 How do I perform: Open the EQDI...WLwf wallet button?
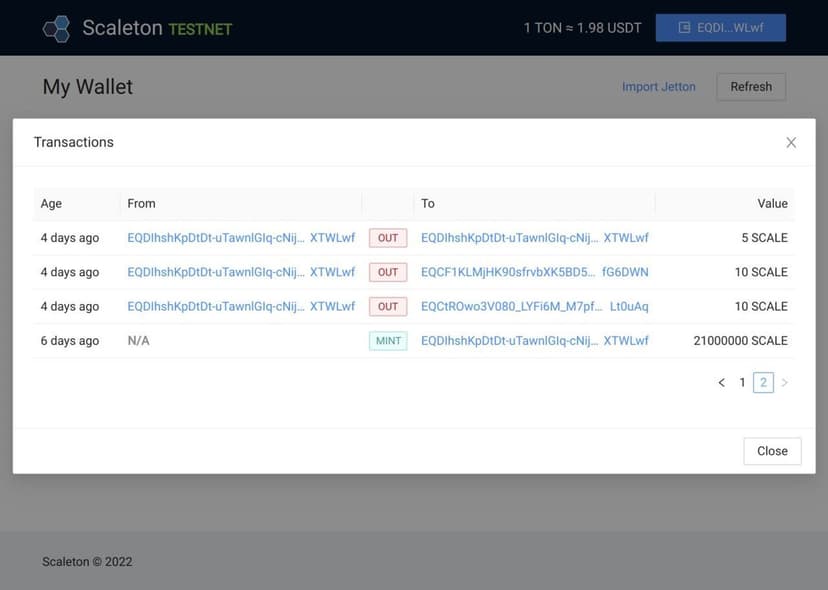pyautogui.click(x=720, y=28)
